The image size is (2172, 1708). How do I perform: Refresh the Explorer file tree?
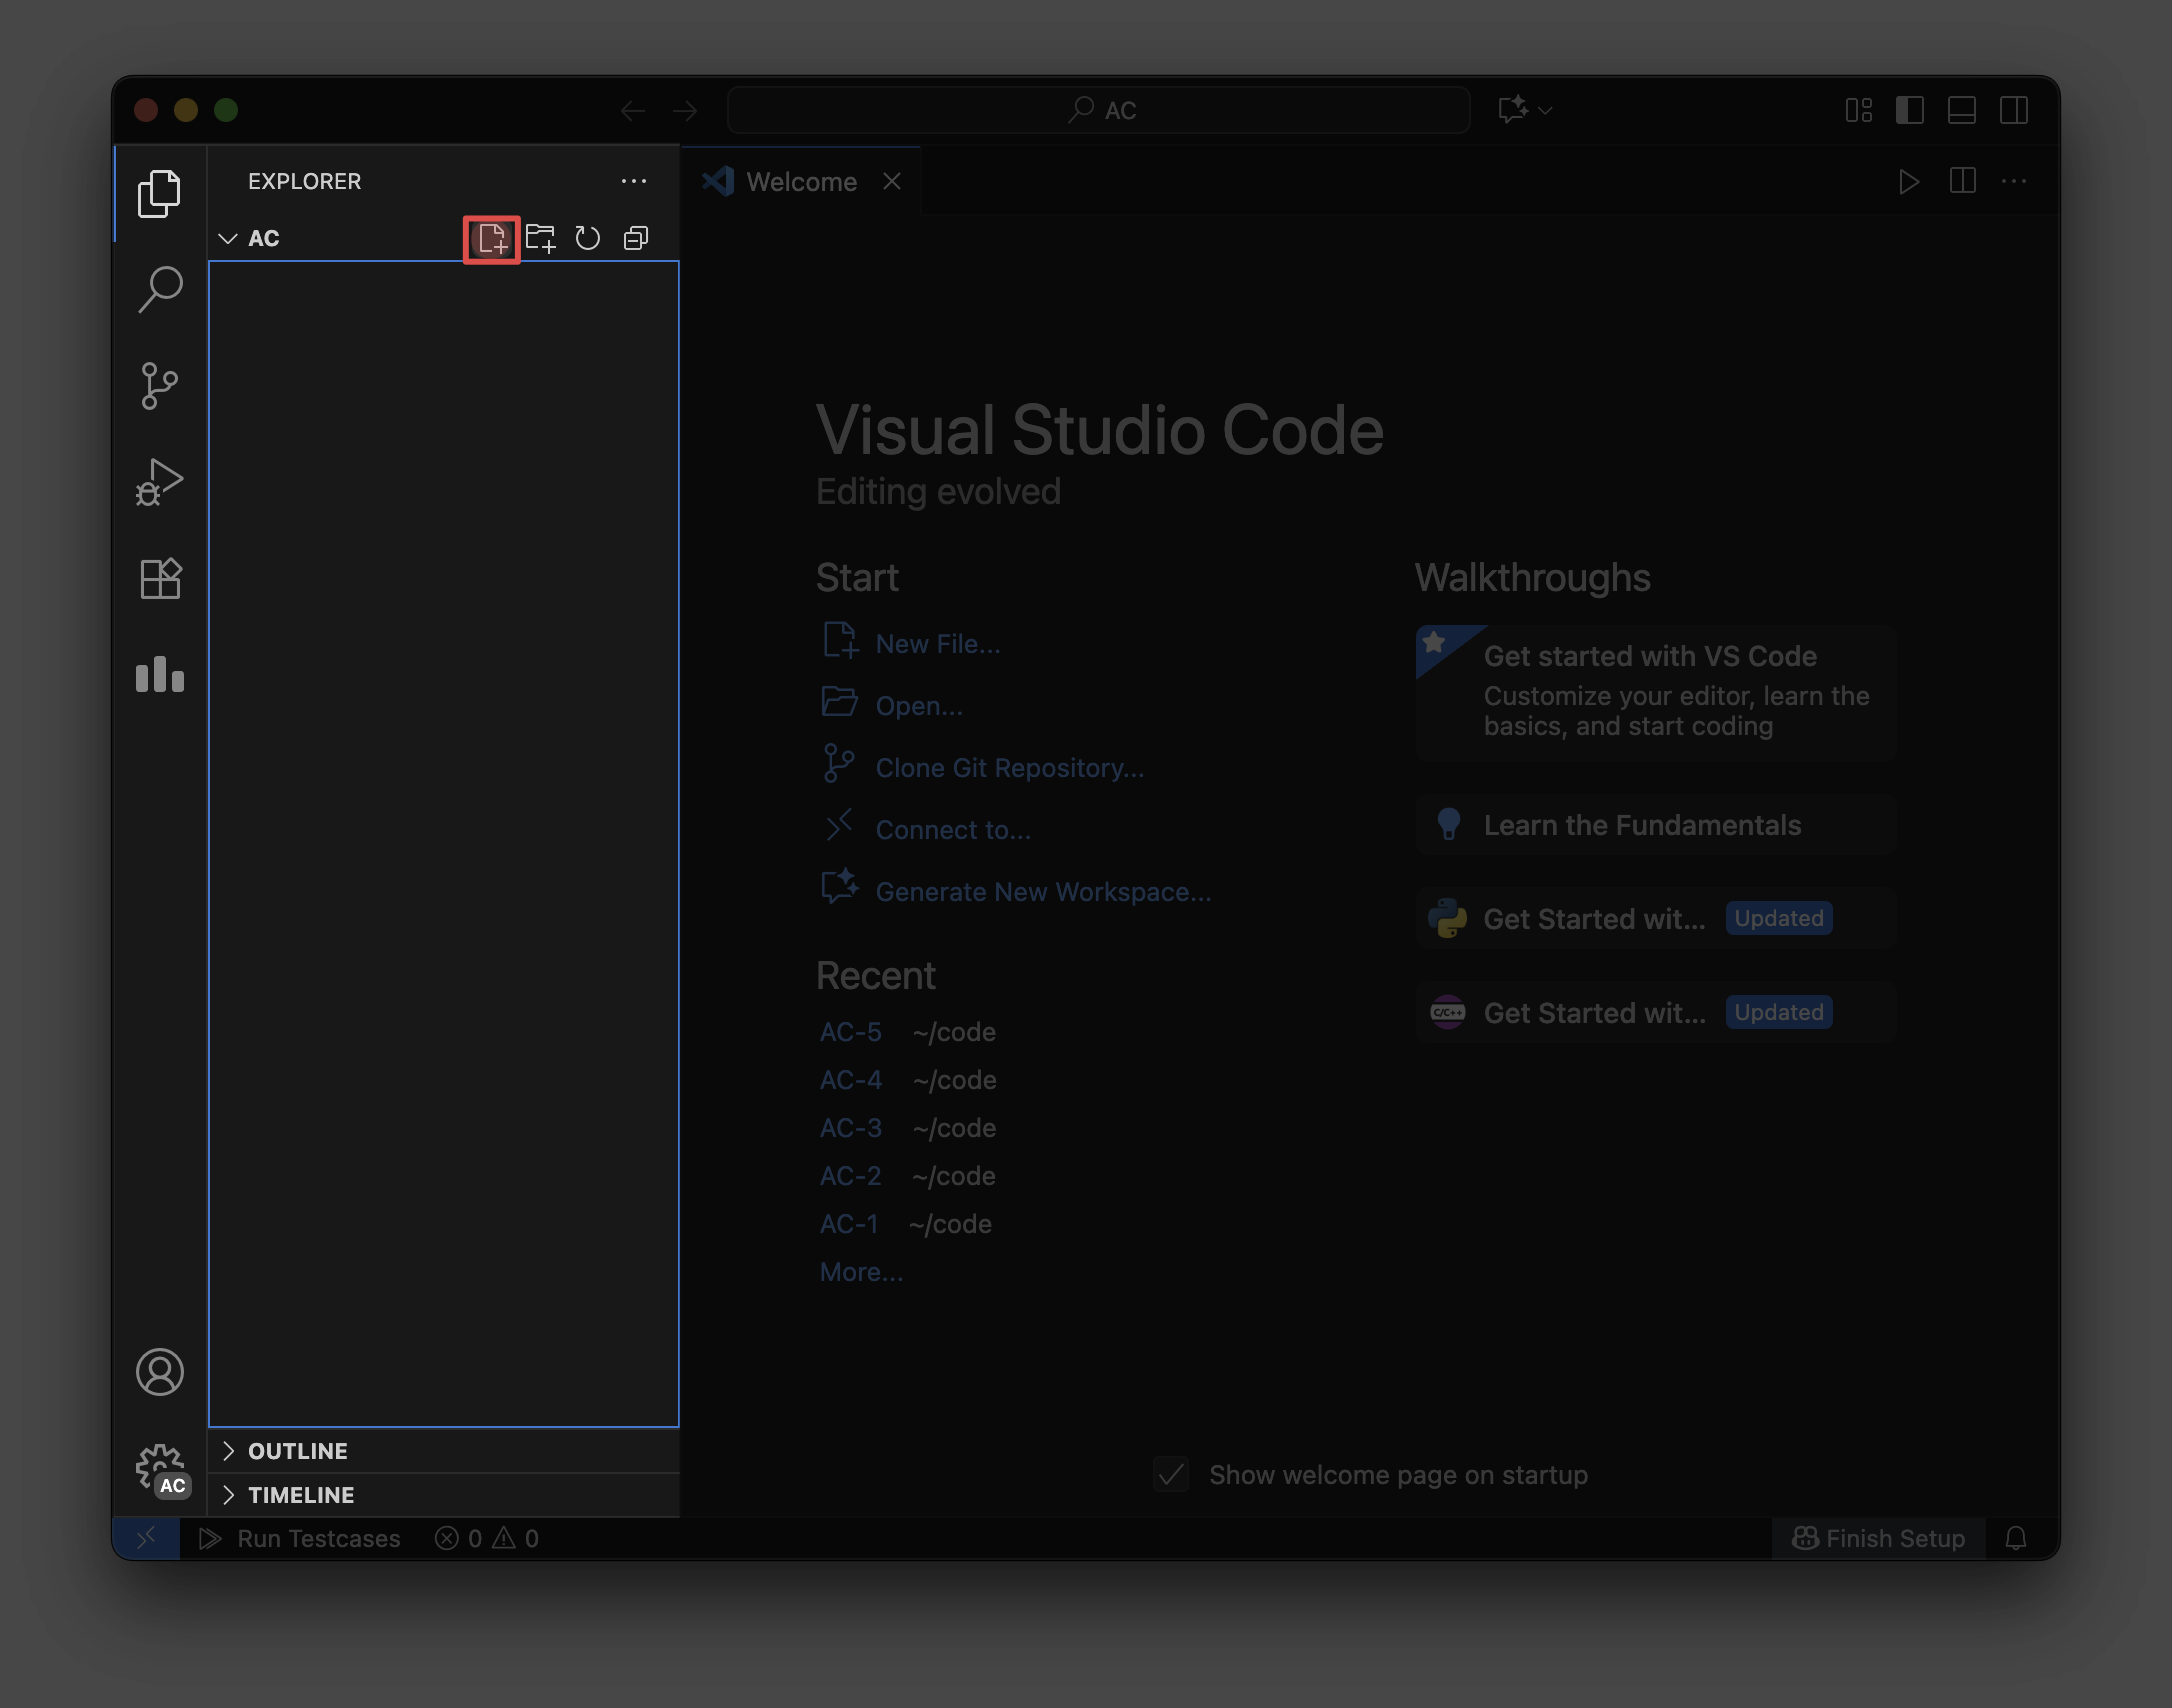coord(588,239)
